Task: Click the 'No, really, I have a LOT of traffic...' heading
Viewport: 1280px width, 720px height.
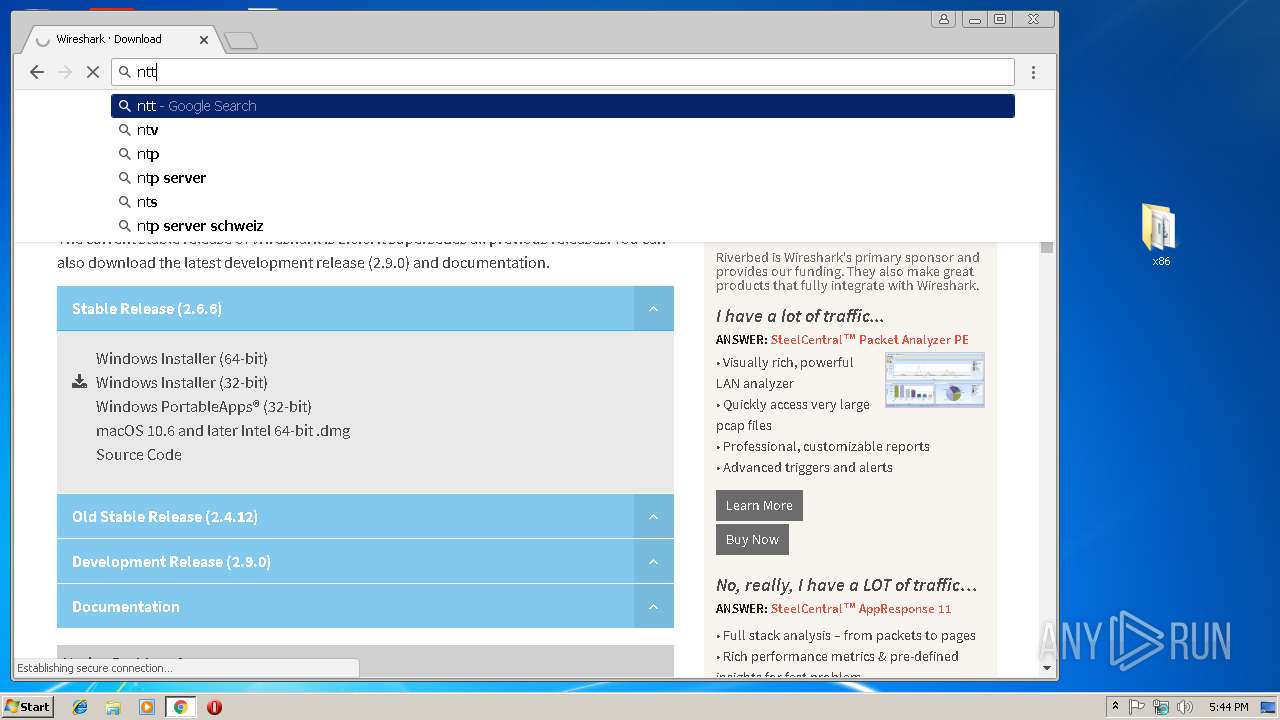Action: click(x=846, y=585)
